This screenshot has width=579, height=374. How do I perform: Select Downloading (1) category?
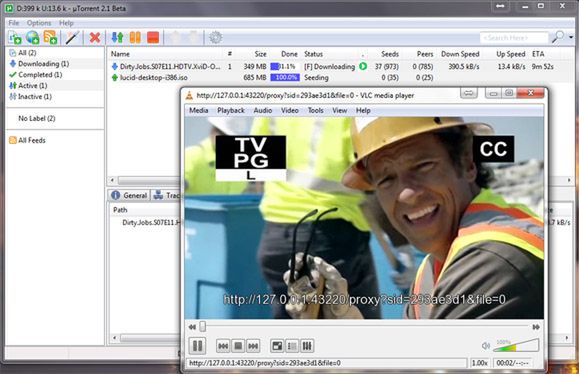click(44, 64)
